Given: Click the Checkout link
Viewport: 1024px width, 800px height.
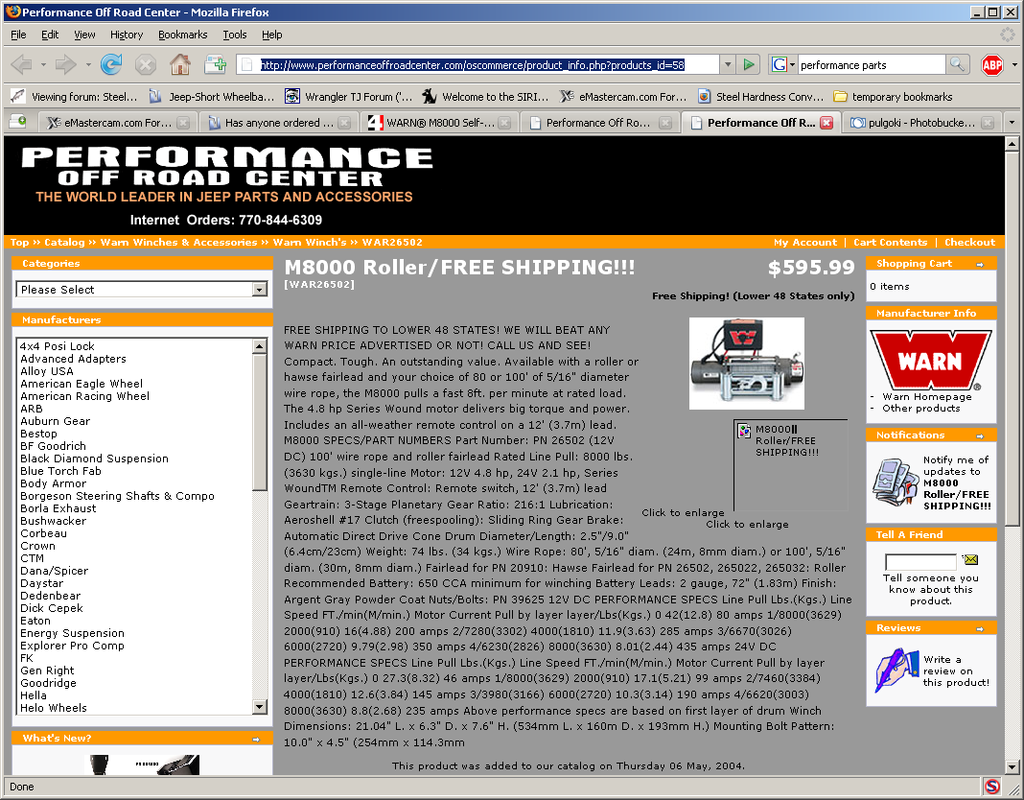Looking at the screenshot, I should (969, 242).
